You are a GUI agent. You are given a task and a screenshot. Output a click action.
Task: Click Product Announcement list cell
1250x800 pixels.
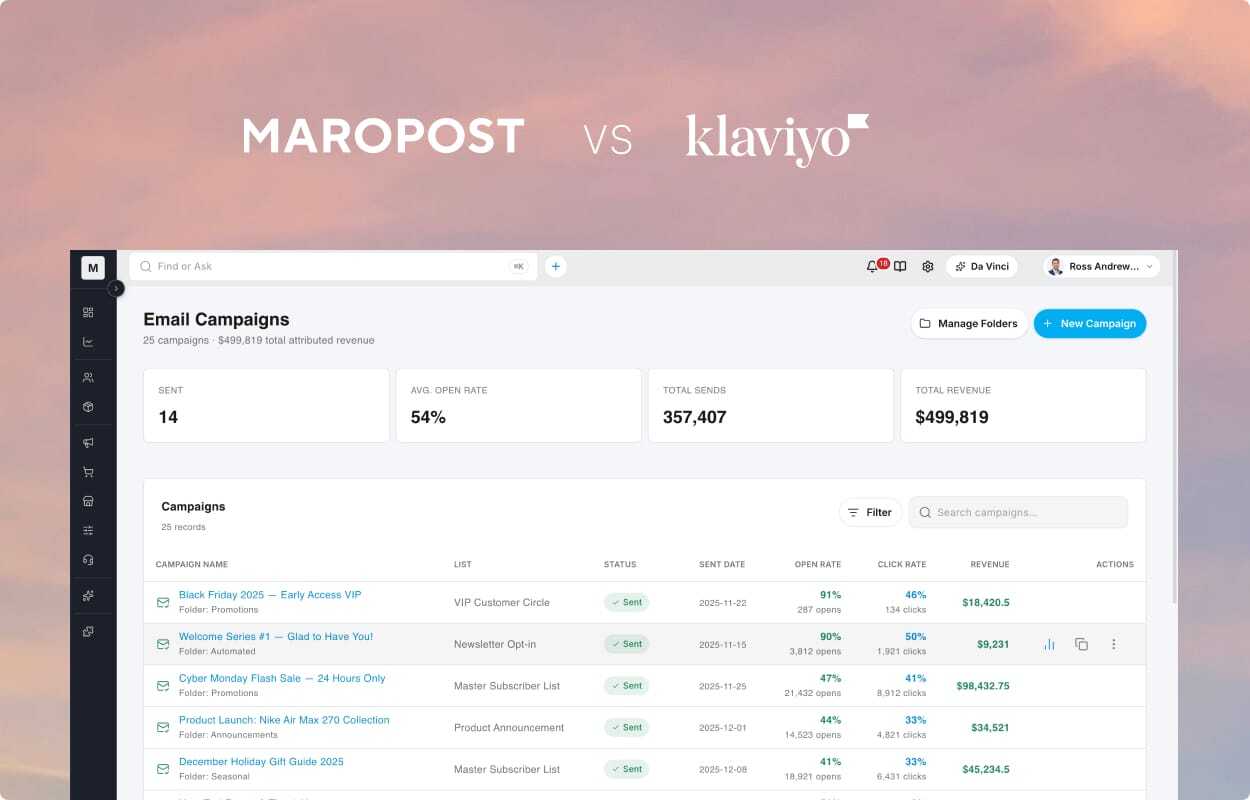point(509,727)
